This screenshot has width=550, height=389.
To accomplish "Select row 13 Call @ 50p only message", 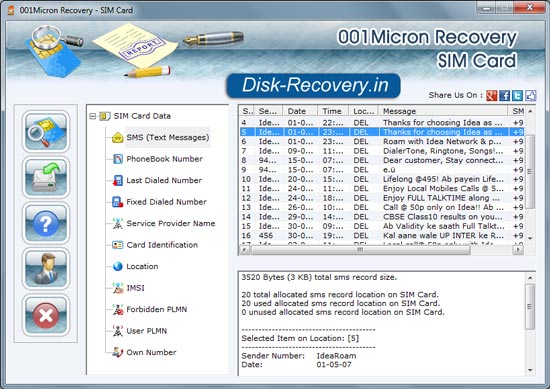I will coord(382,207).
